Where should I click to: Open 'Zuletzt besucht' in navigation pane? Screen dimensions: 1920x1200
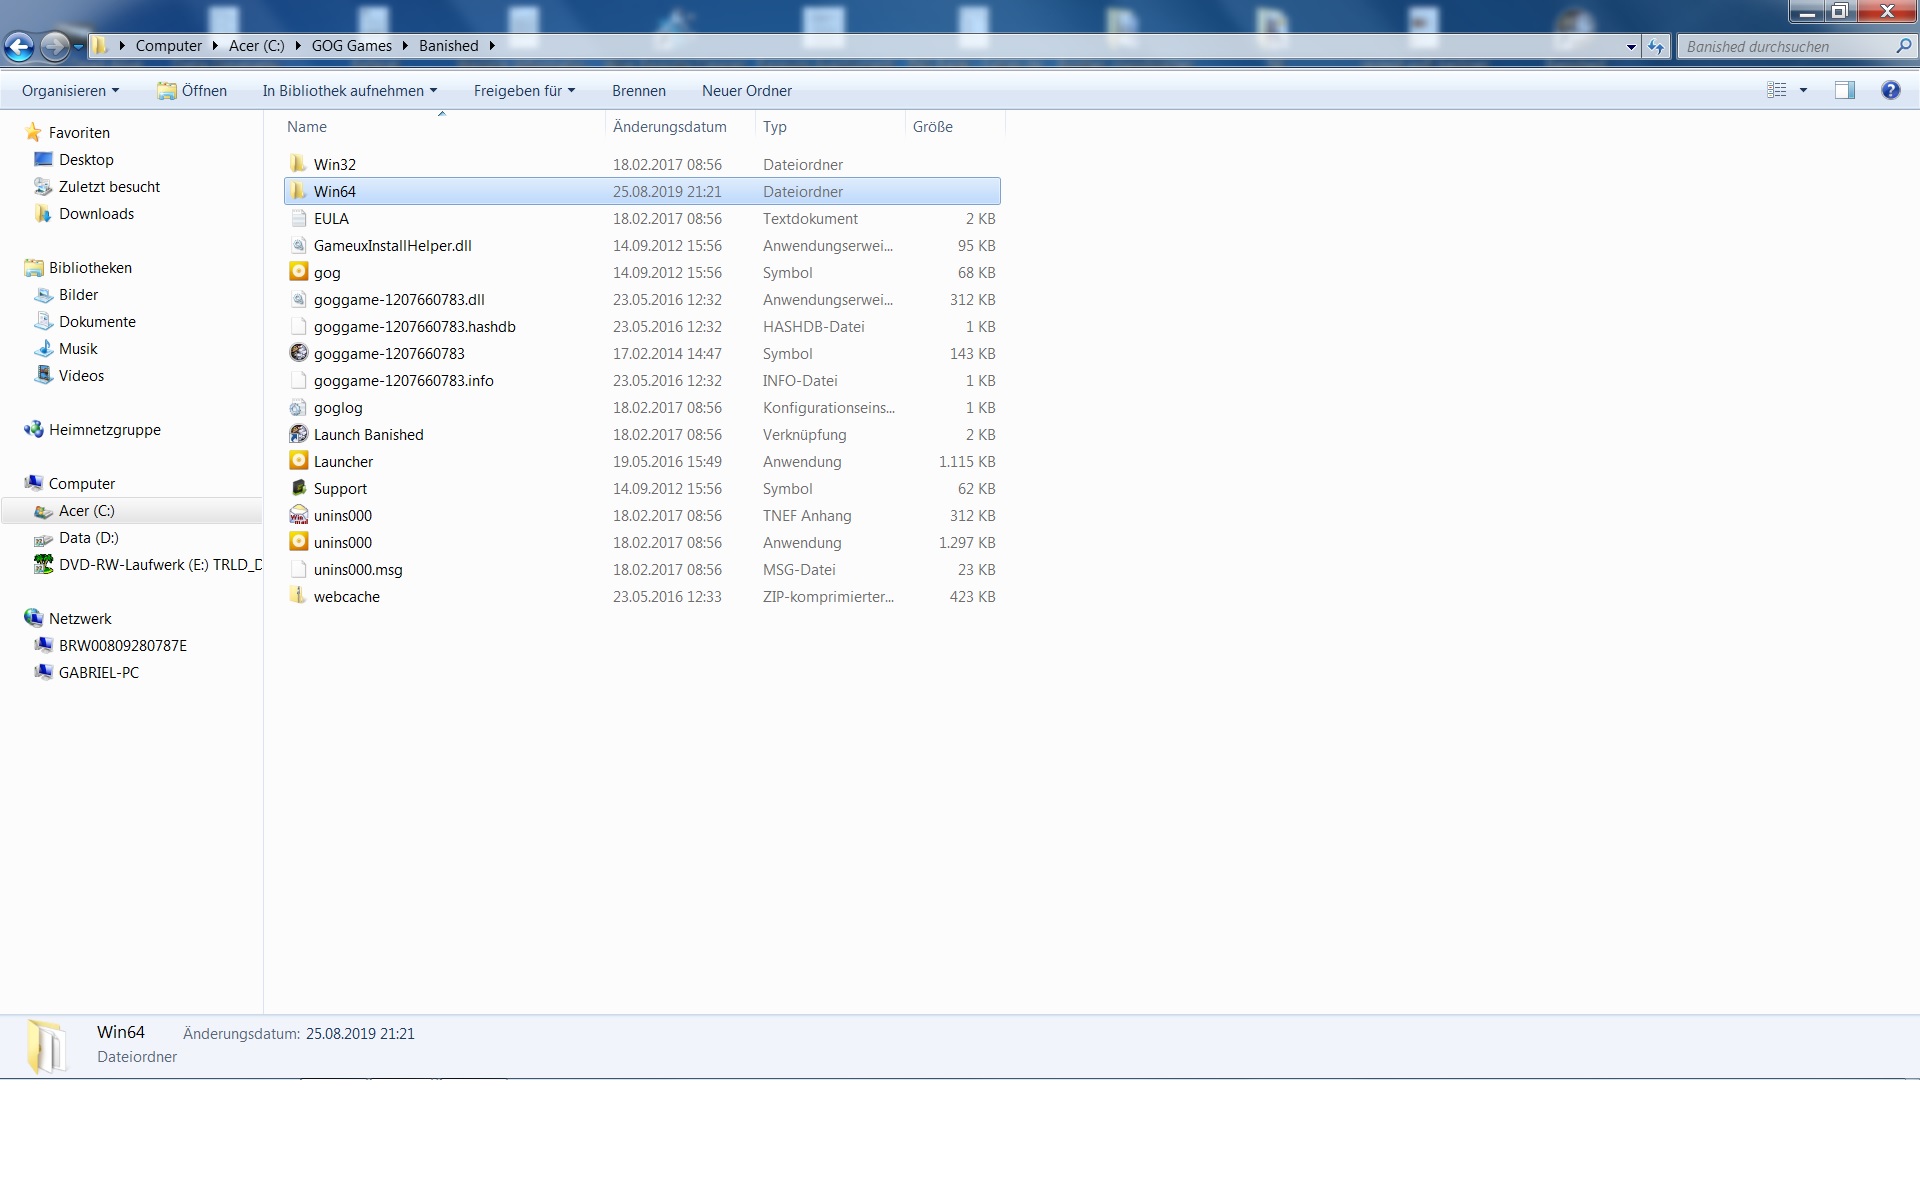pyautogui.click(x=109, y=187)
